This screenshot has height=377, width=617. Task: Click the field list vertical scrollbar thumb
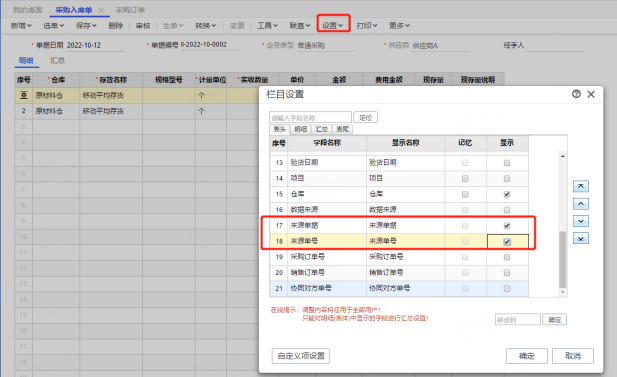tap(563, 260)
